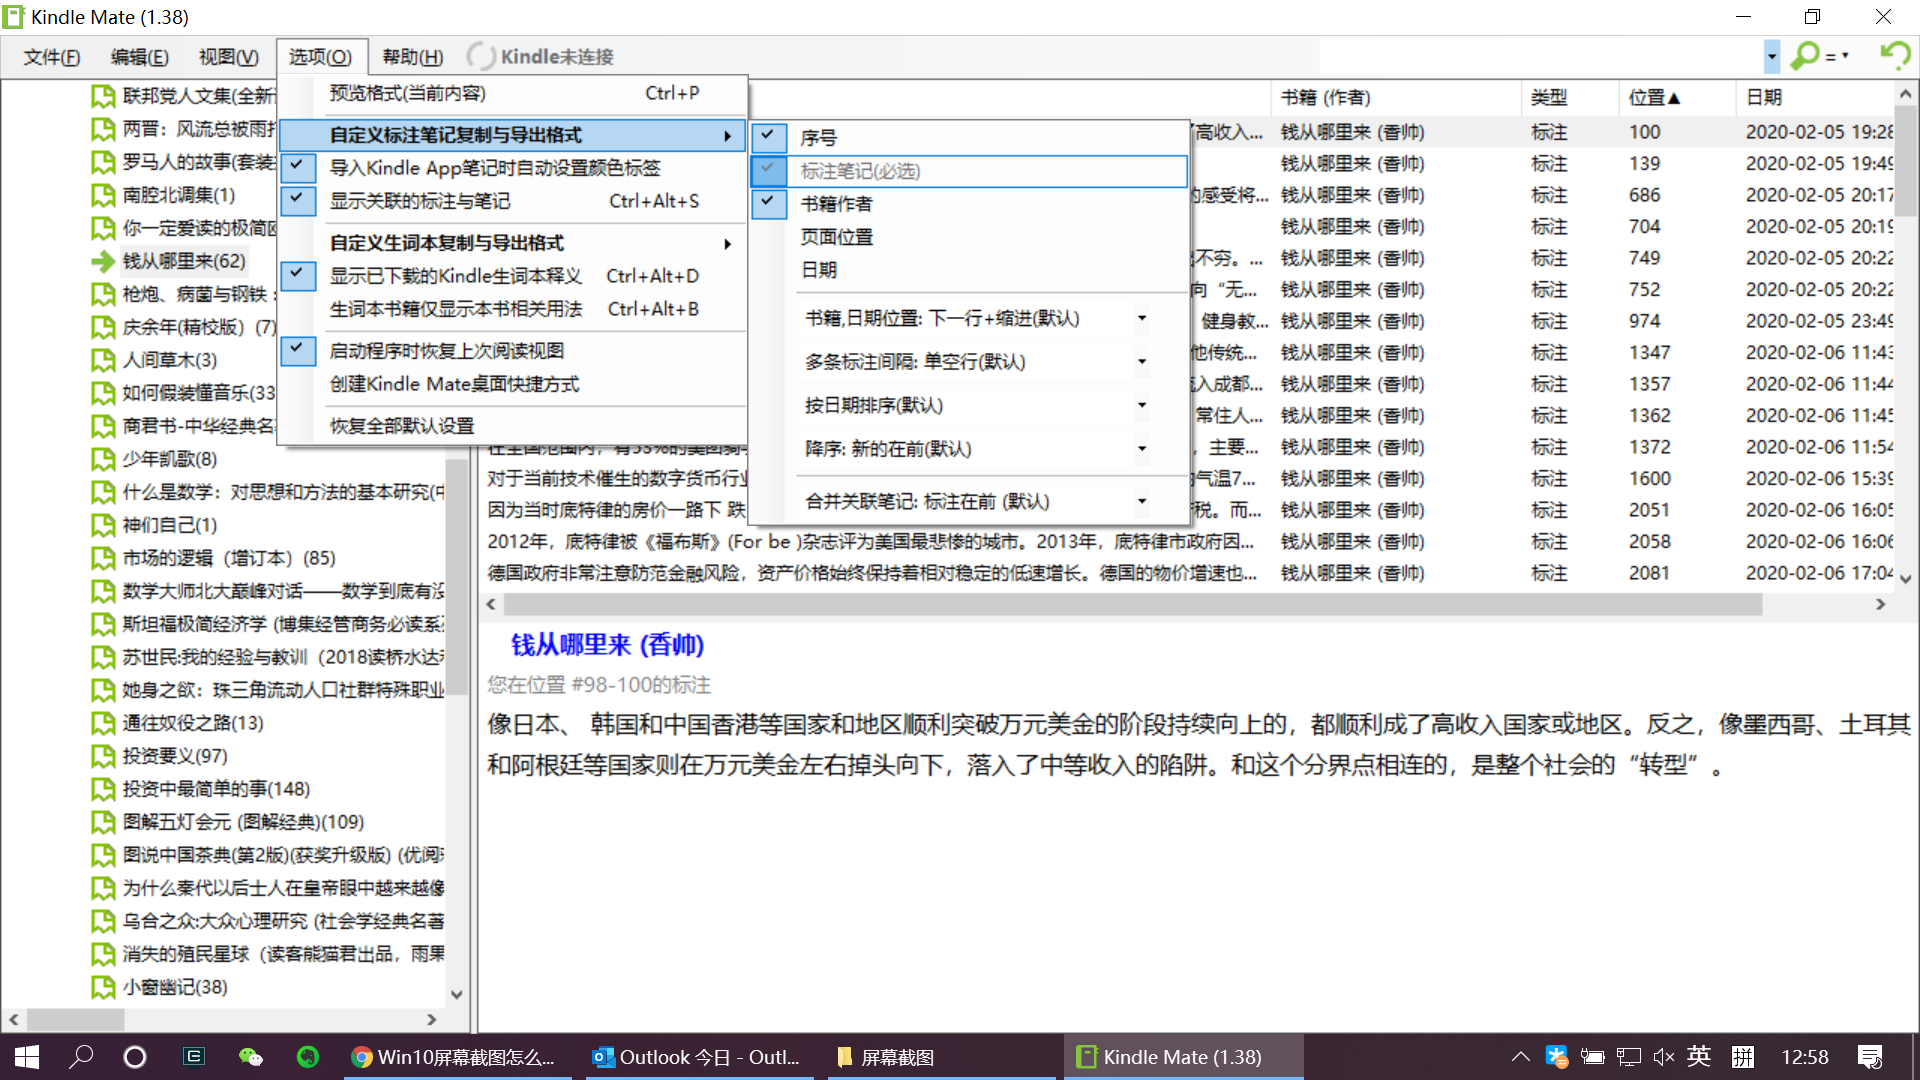
Task: Open the 书籍,日期位置 dropdown
Action: pos(1141,319)
